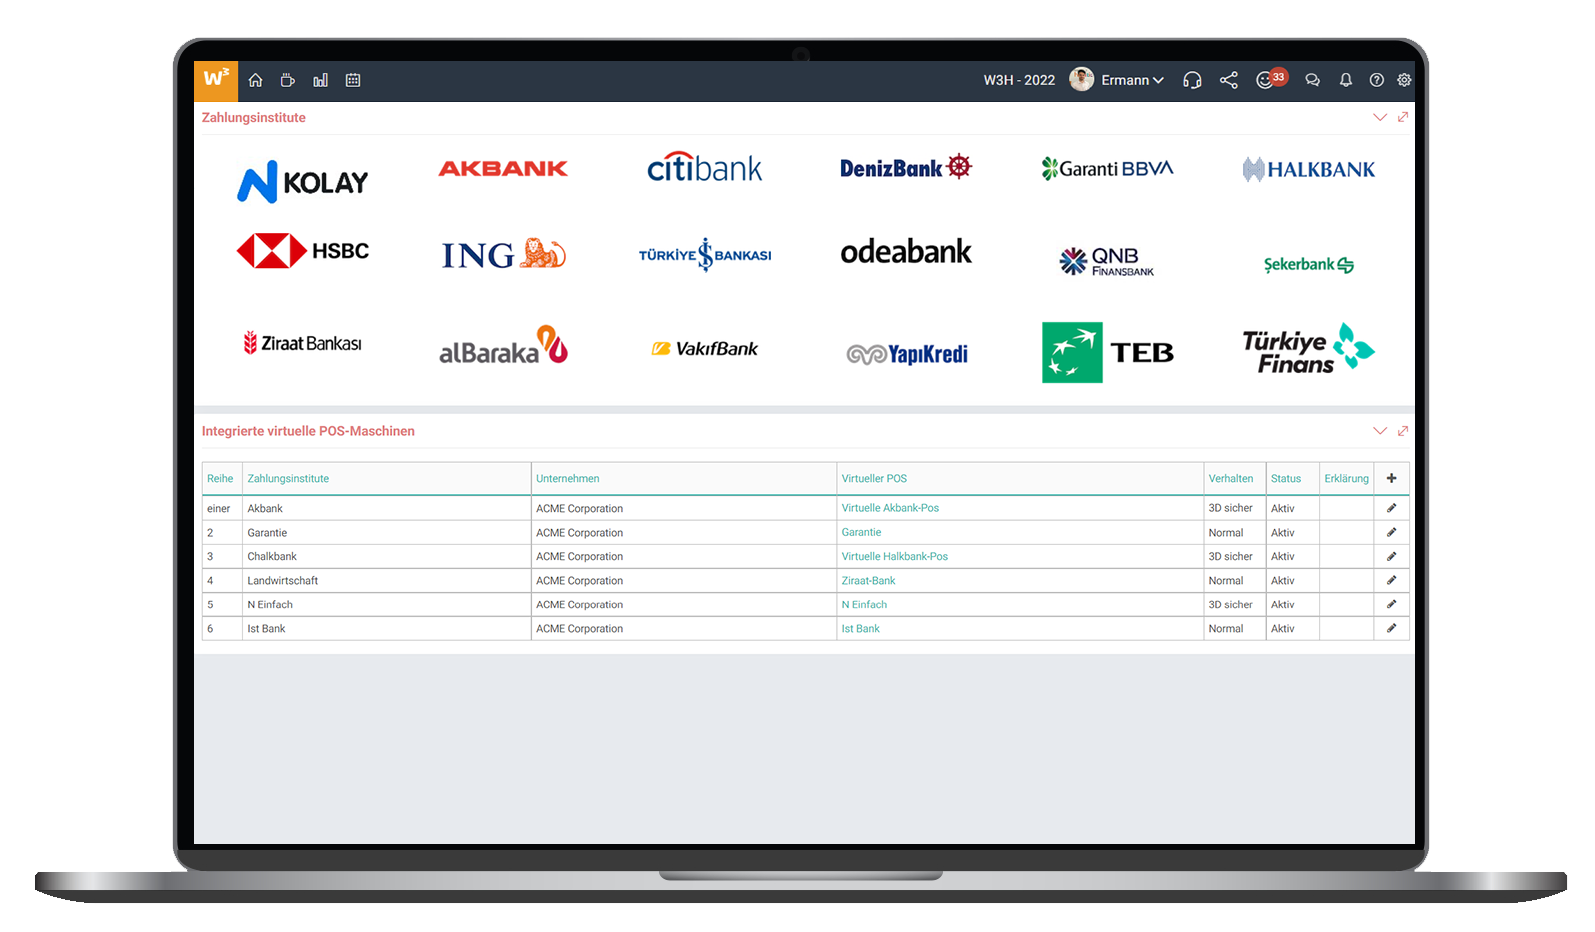Select the Türkiye İş Bankası logo
This screenshot has width=1595, height=932.
point(705,254)
